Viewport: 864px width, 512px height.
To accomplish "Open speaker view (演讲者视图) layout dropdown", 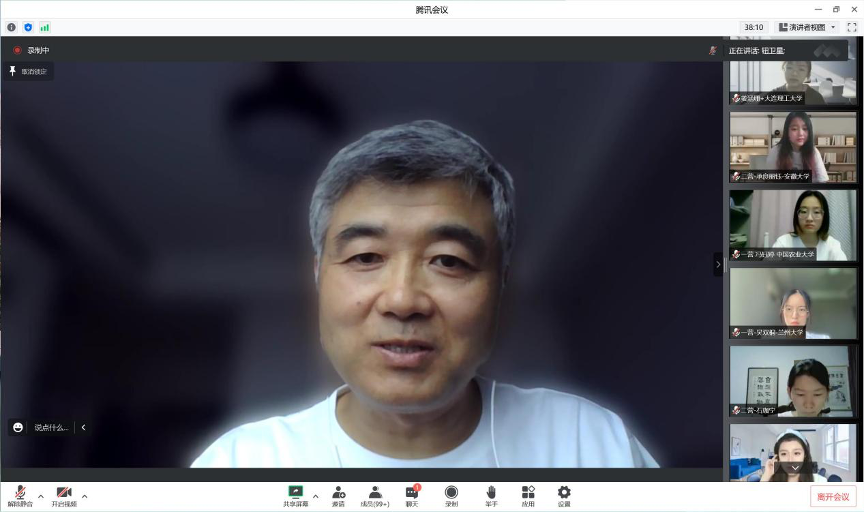I will tap(807, 27).
